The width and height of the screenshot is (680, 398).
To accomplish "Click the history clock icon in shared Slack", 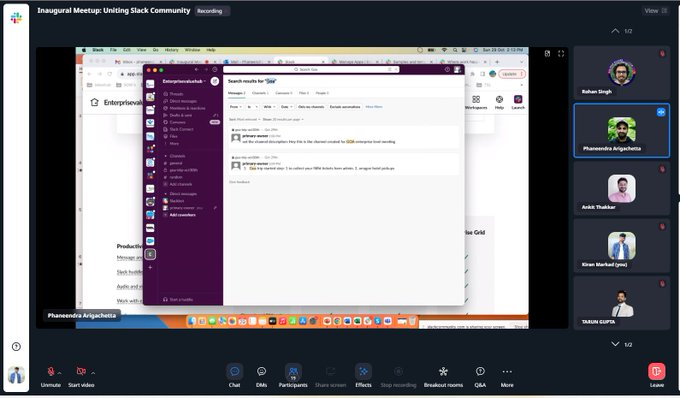I will click(215, 69).
